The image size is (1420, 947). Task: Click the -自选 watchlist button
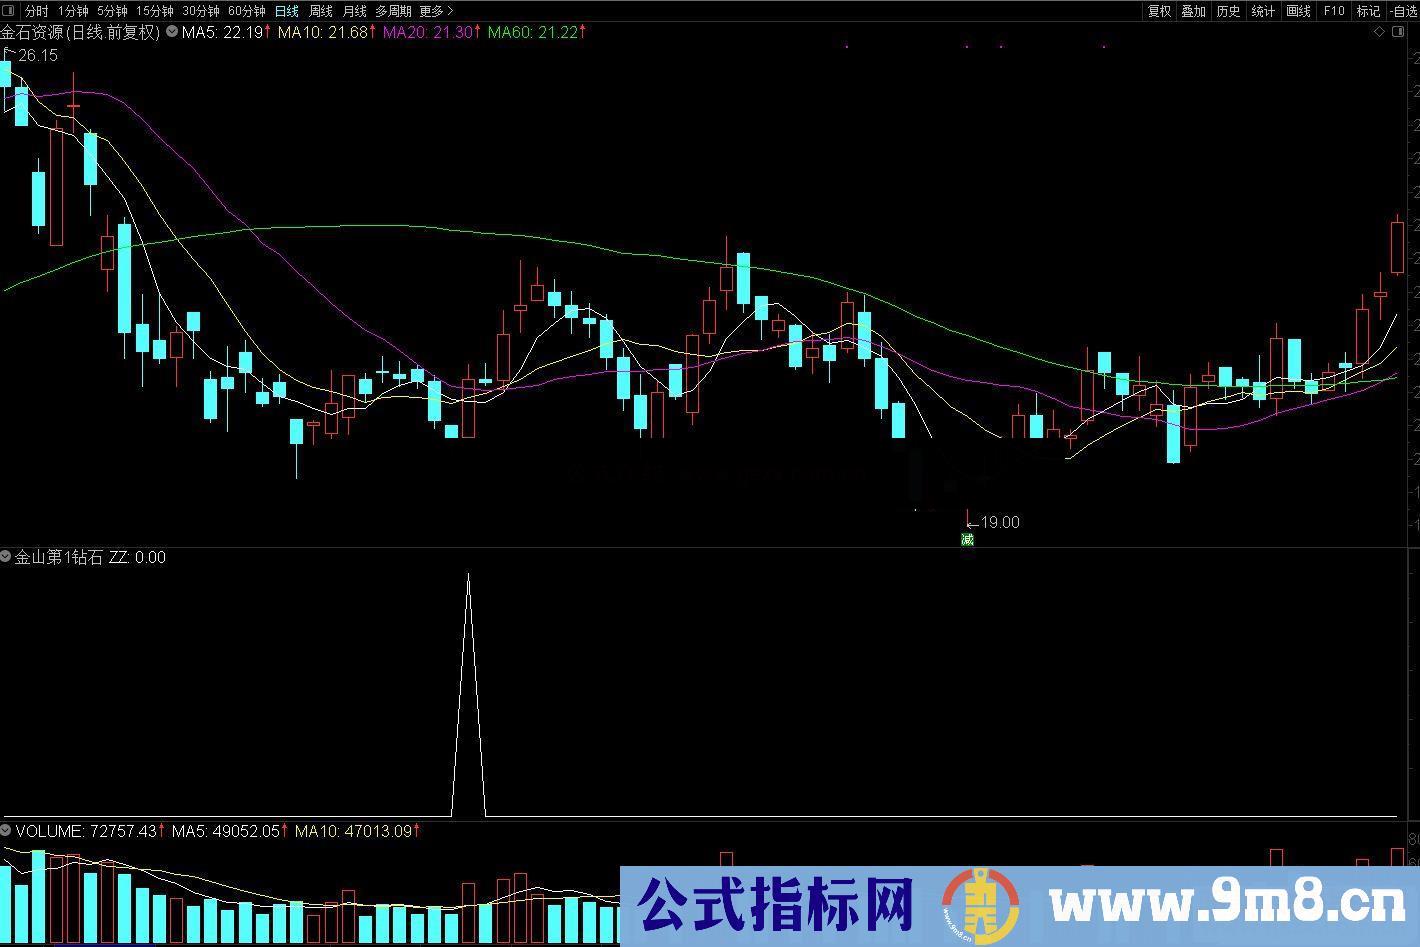click(x=1403, y=11)
